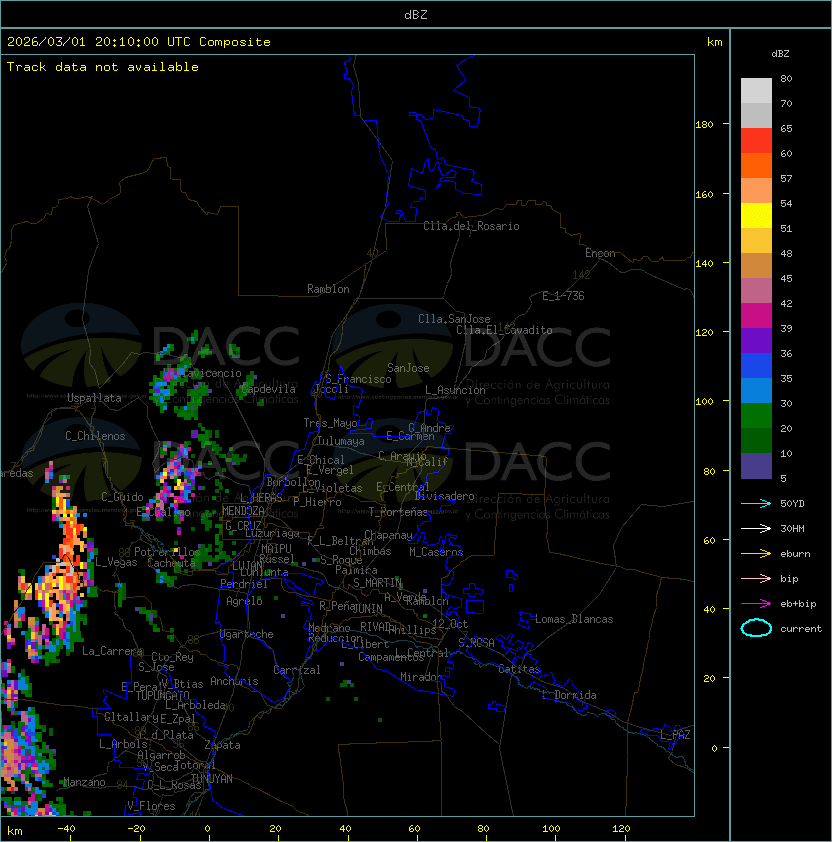Click the 'Divisadero' map label
This screenshot has height=842, width=832.
(x=444, y=496)
